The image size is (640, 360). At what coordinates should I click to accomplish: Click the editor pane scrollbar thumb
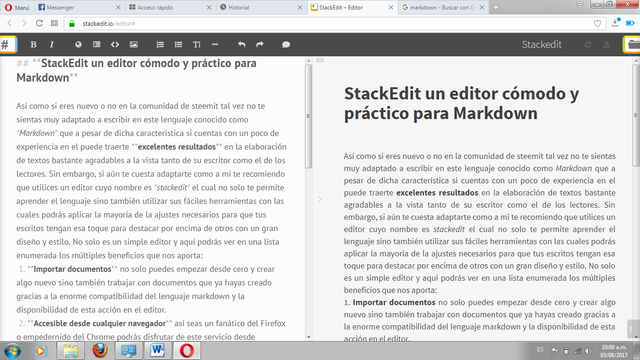click(x=309, y=116)
